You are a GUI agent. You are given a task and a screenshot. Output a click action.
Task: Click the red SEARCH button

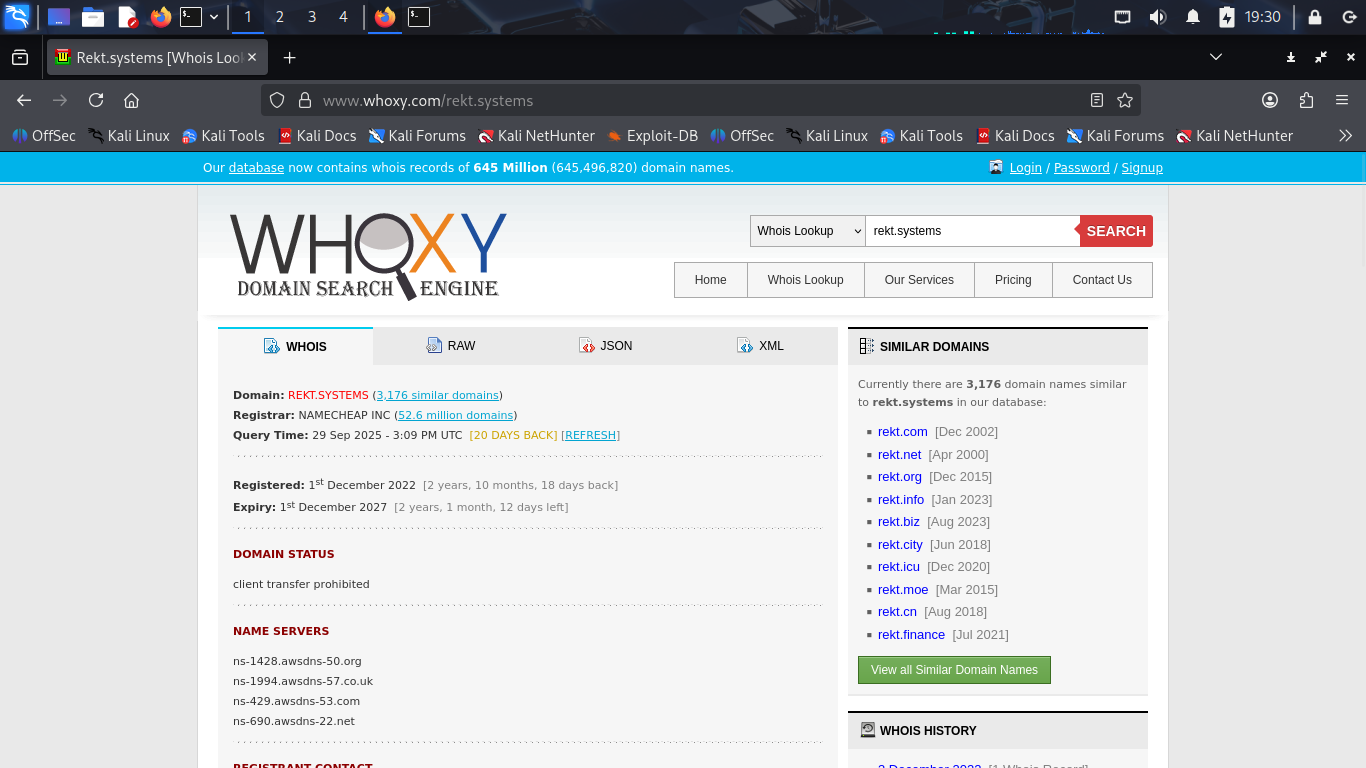(1116, 231)
